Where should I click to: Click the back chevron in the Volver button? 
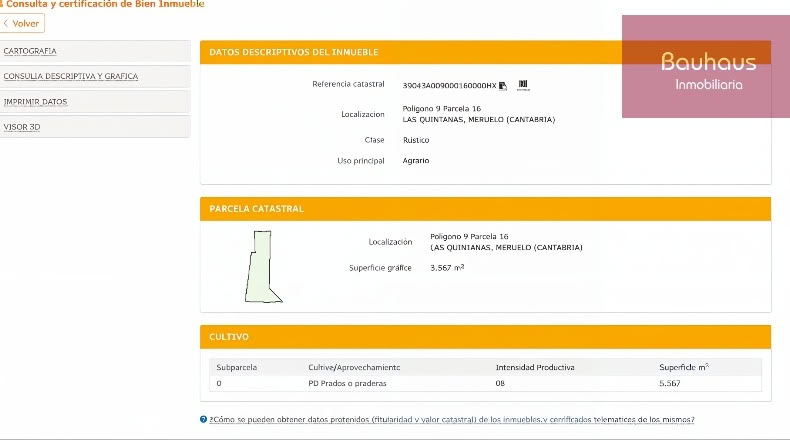[6, 23]
